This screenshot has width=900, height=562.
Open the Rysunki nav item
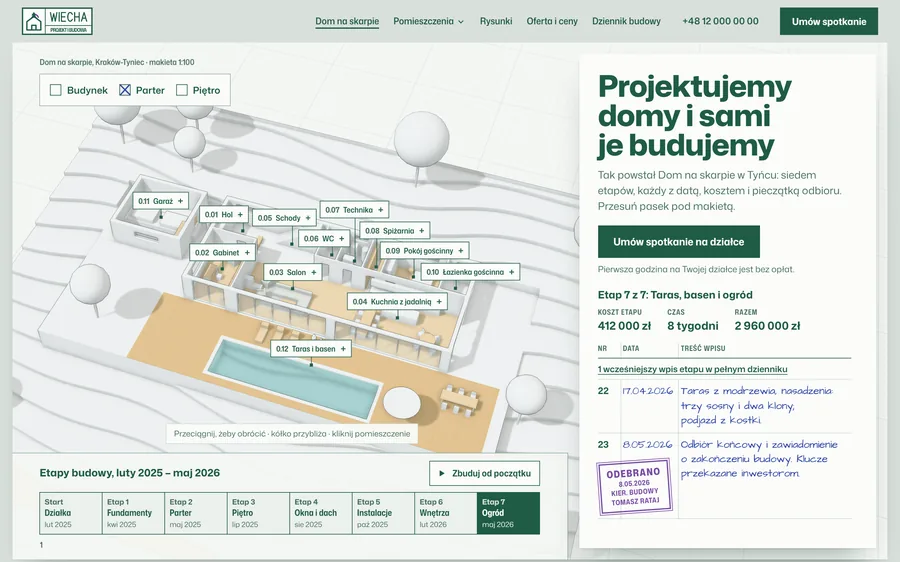coord(496,21)
